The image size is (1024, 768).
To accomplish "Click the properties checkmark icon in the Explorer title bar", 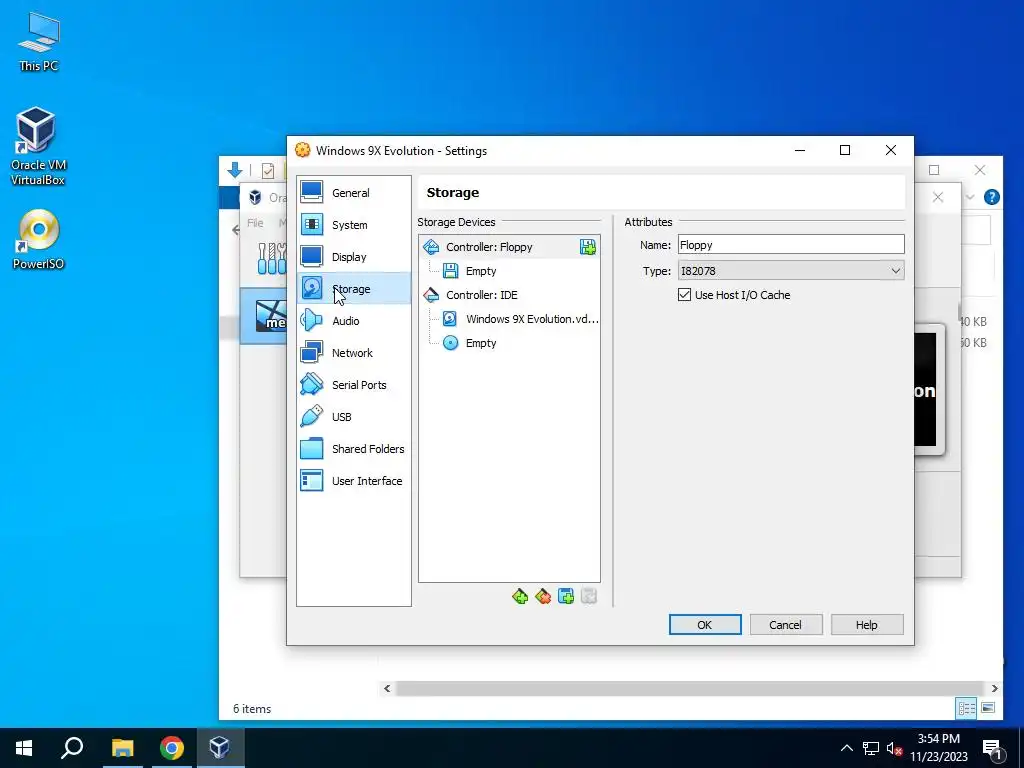I will [268, 170].
